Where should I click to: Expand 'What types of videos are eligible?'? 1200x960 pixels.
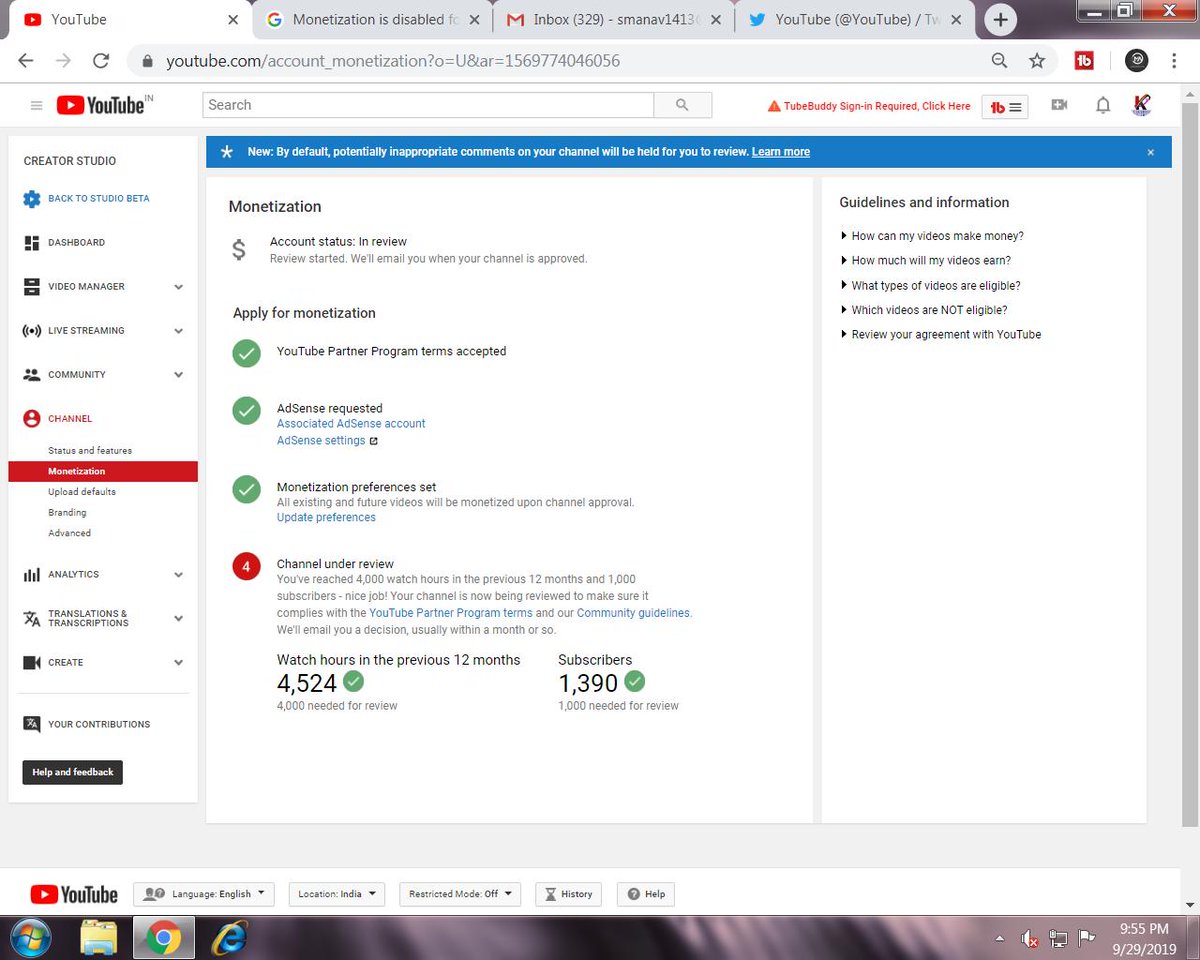click(936, 285)
